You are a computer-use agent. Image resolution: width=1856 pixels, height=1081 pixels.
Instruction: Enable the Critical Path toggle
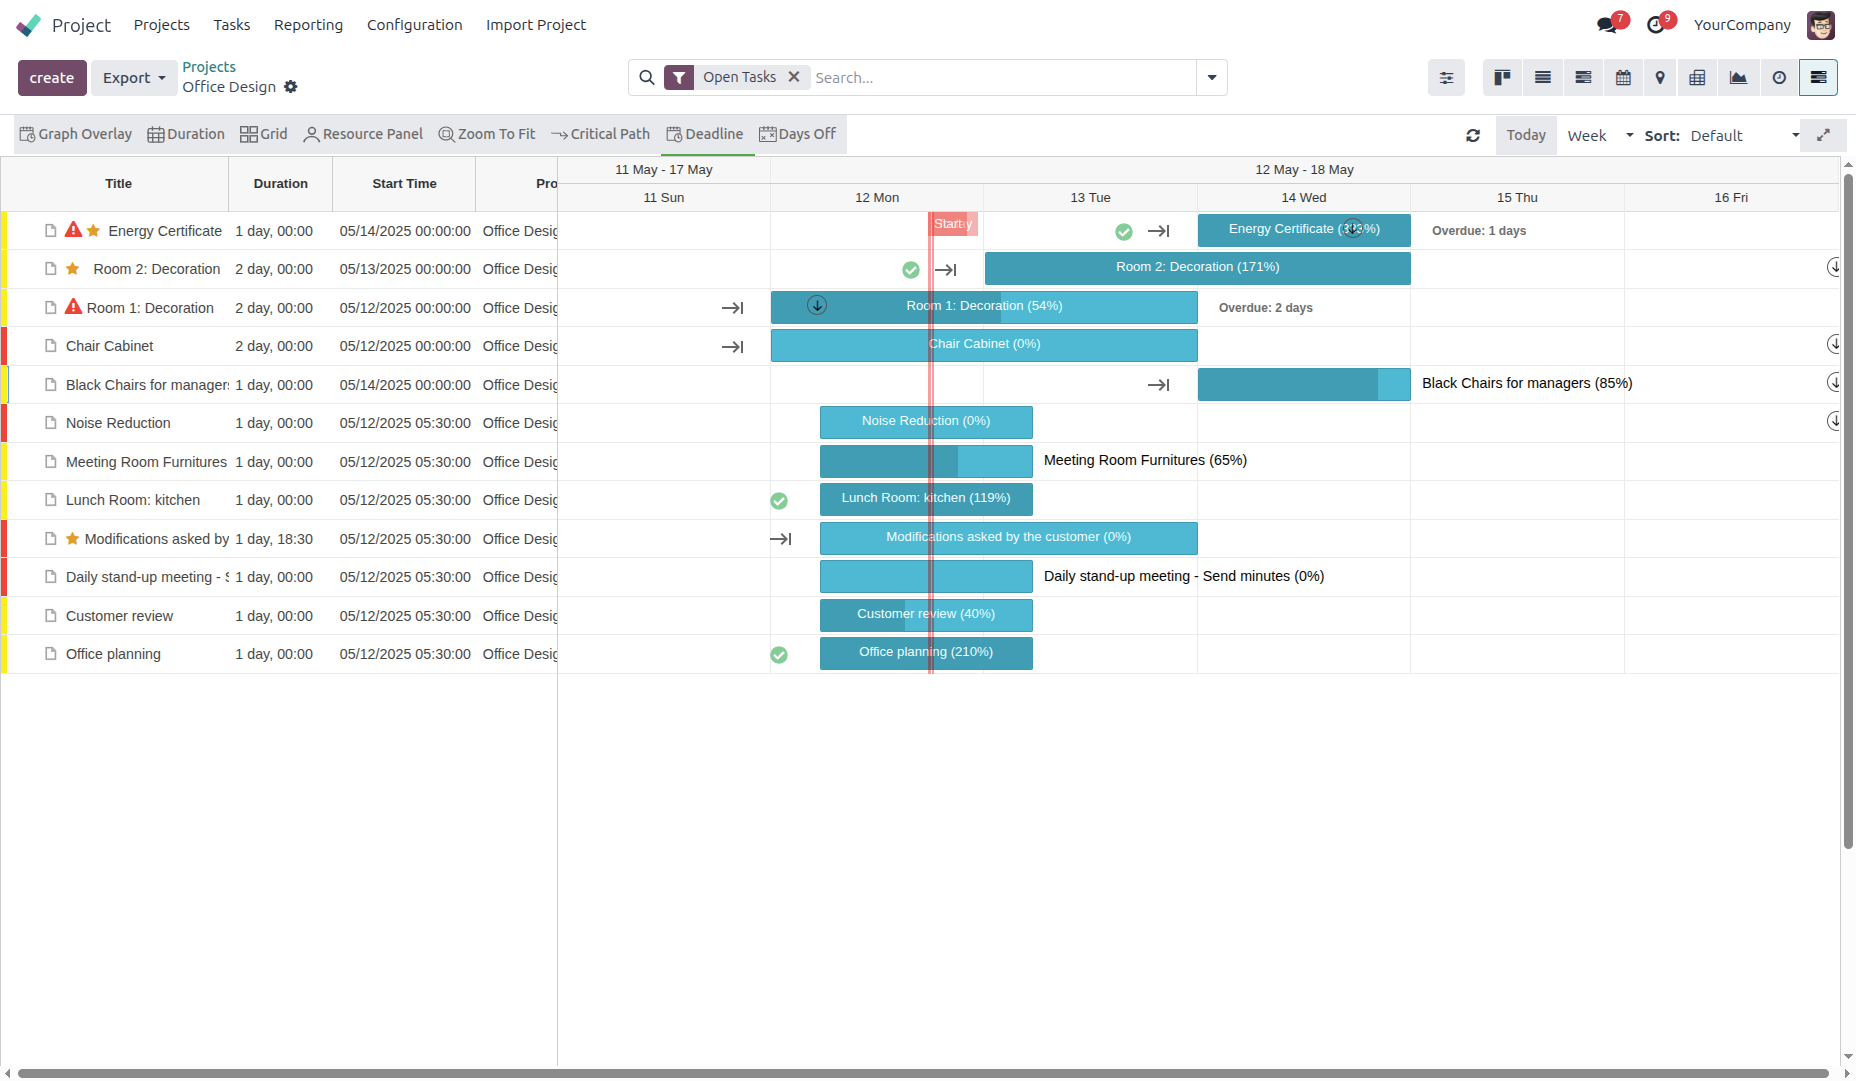click(601, 134)
